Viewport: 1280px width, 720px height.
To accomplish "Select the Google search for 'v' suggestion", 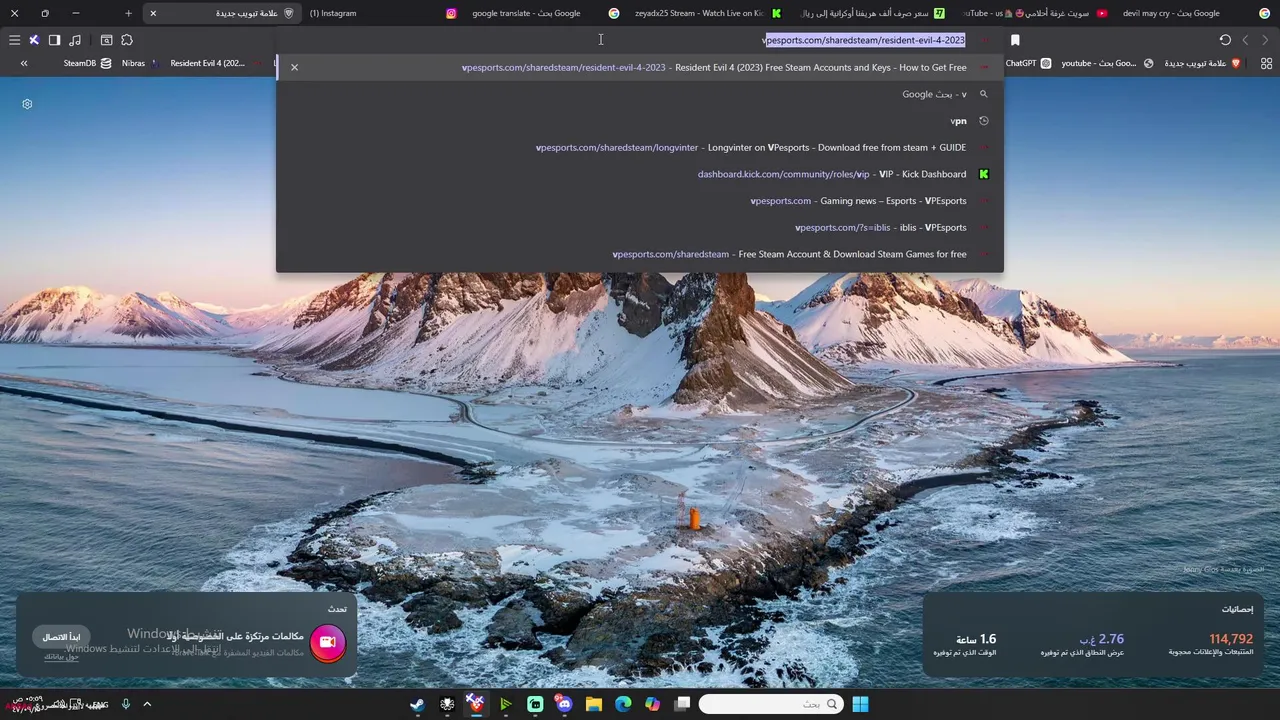I will [640, 94].
